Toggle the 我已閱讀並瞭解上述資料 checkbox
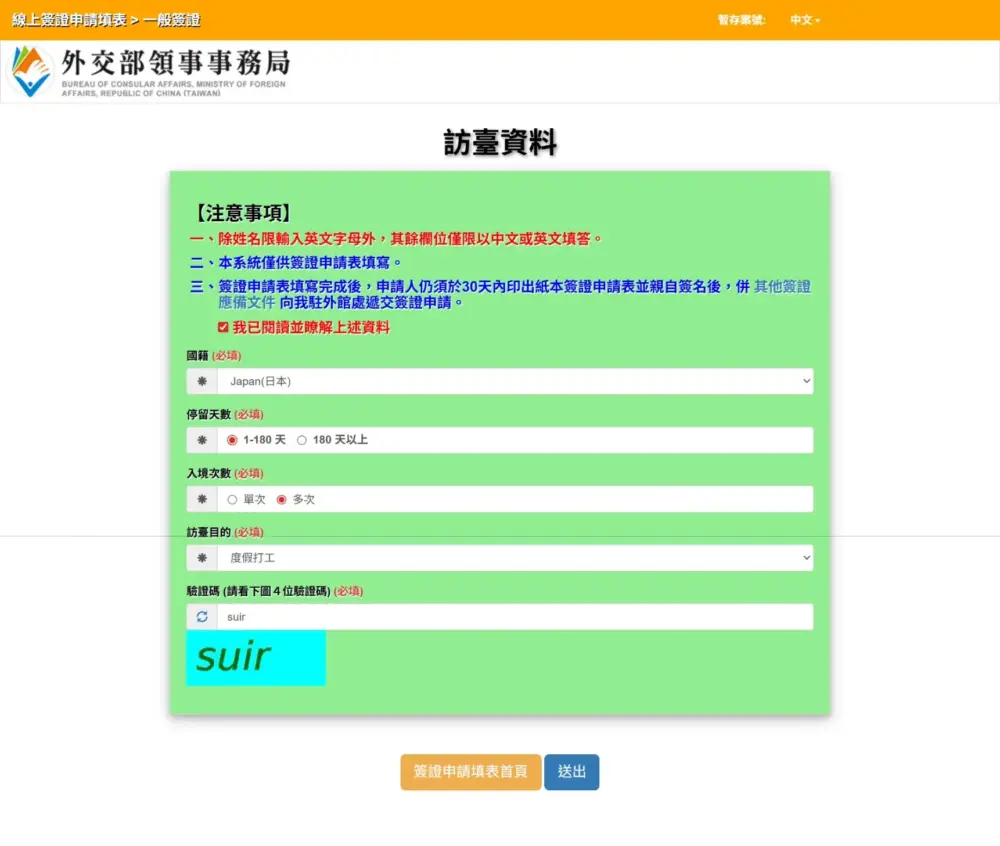Image resolution: width=1000 pixels, height=846 pixels. pyautogui.click(x=223, y=327)
